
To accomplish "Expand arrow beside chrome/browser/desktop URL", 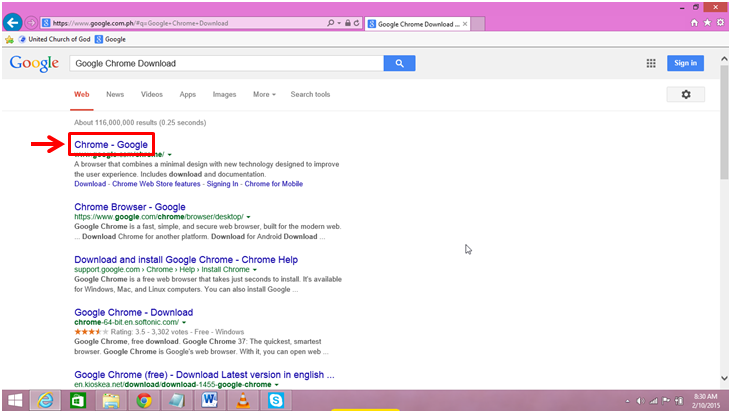I will tap(249, 217).
